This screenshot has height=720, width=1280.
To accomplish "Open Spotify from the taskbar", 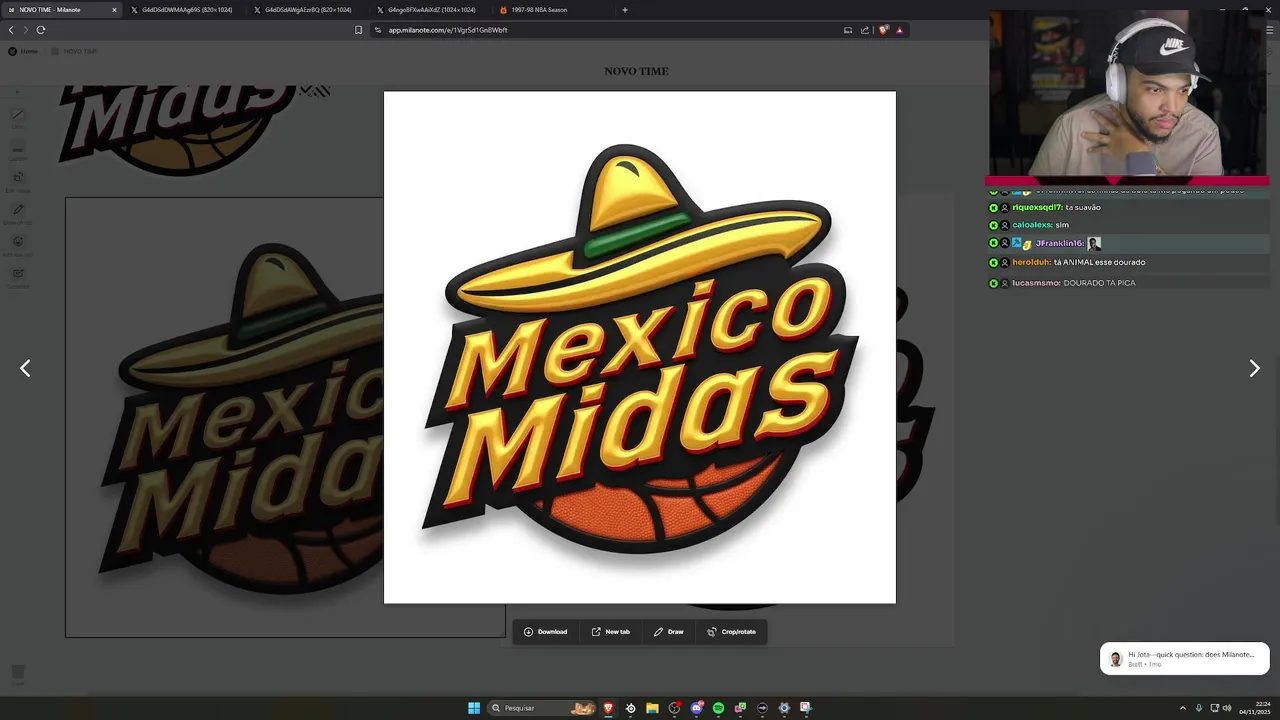I will click(718, 708).
